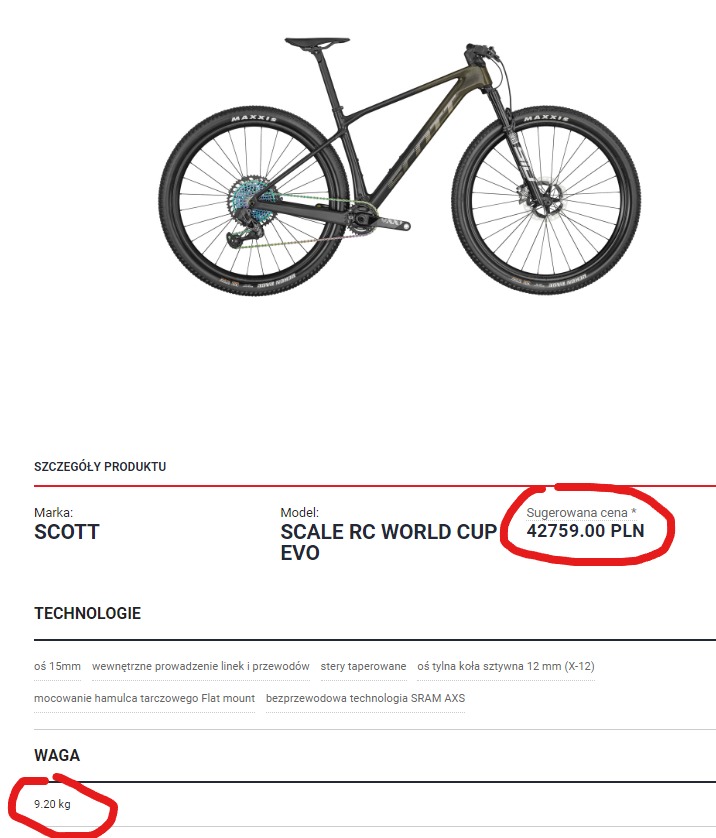The width and height of the screenshot is (716, 838).
Task: Click the SCOTT brand name
Action: point(67,532)
